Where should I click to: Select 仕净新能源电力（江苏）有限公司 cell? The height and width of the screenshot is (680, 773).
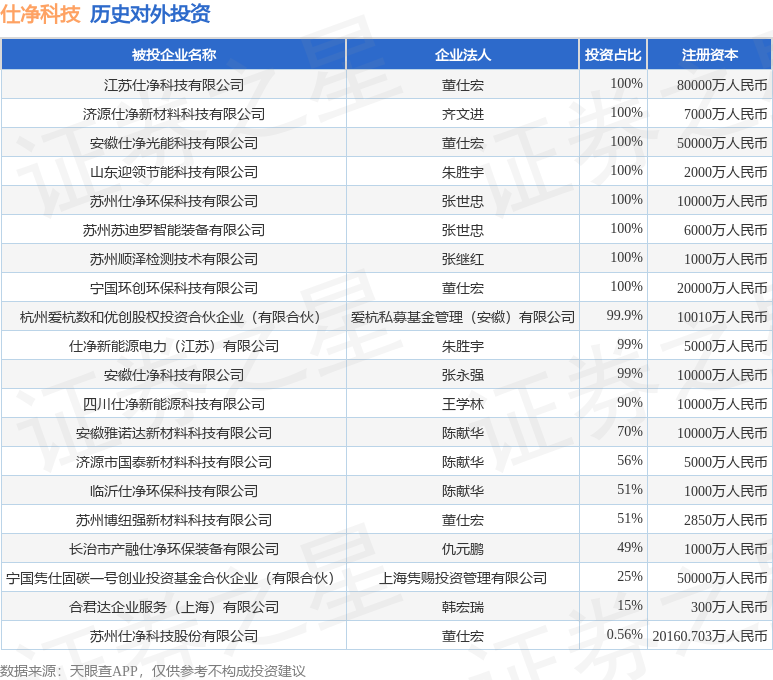click(x=174, y=346)
